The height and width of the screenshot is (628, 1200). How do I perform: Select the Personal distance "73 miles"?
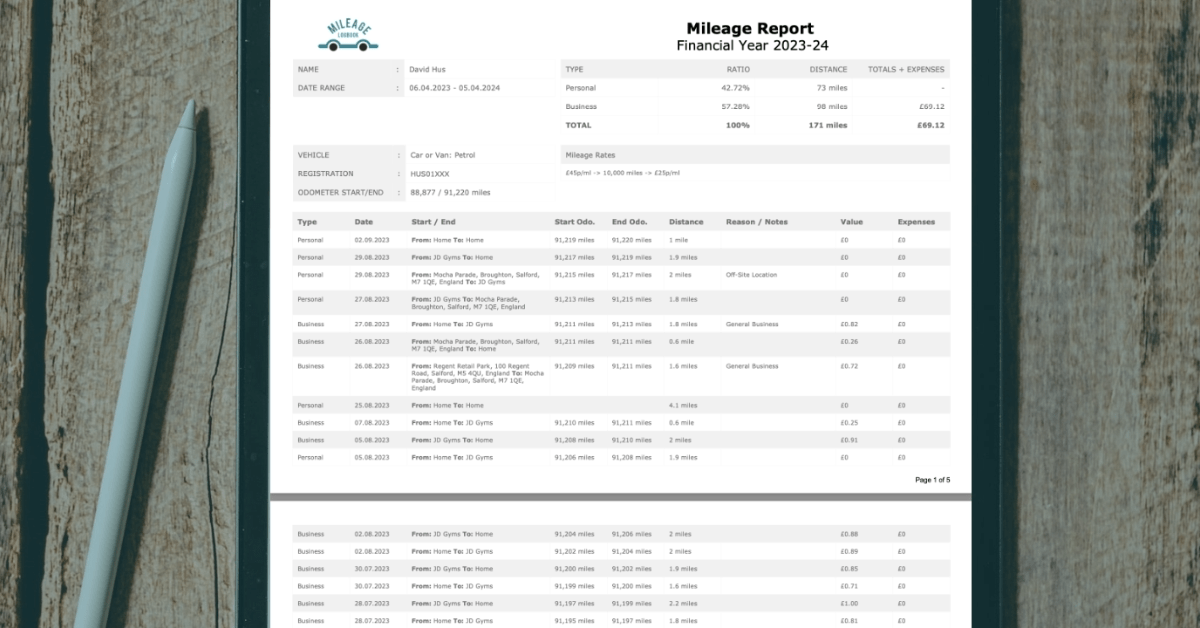[x=831, y=88]
